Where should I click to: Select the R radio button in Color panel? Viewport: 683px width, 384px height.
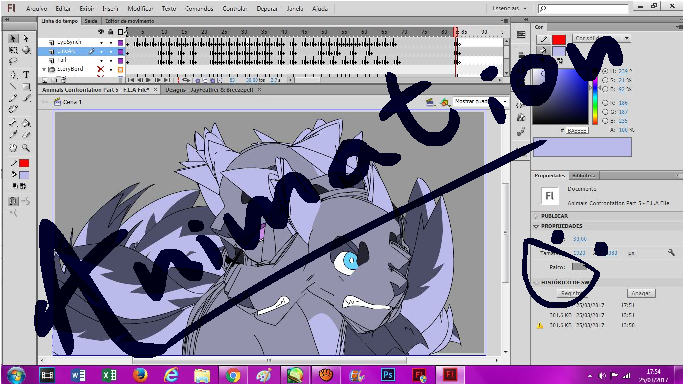(605, 103)
